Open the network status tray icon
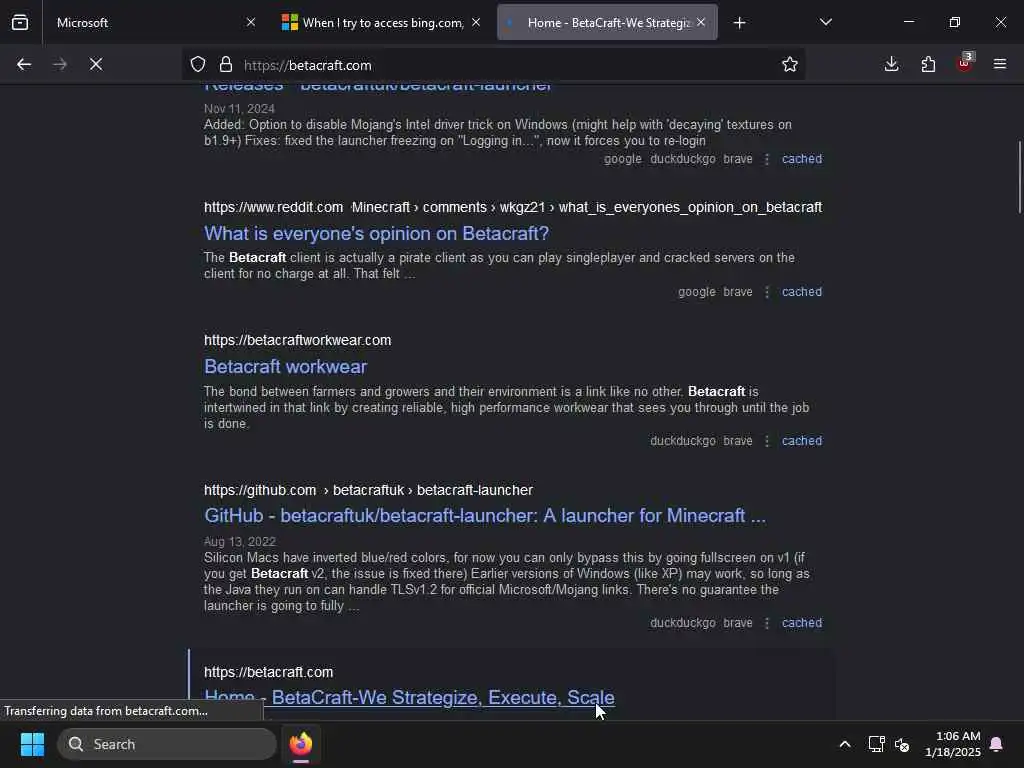Image resolution: width=1024 pixels, height=768 pixels. coord(876,744)
